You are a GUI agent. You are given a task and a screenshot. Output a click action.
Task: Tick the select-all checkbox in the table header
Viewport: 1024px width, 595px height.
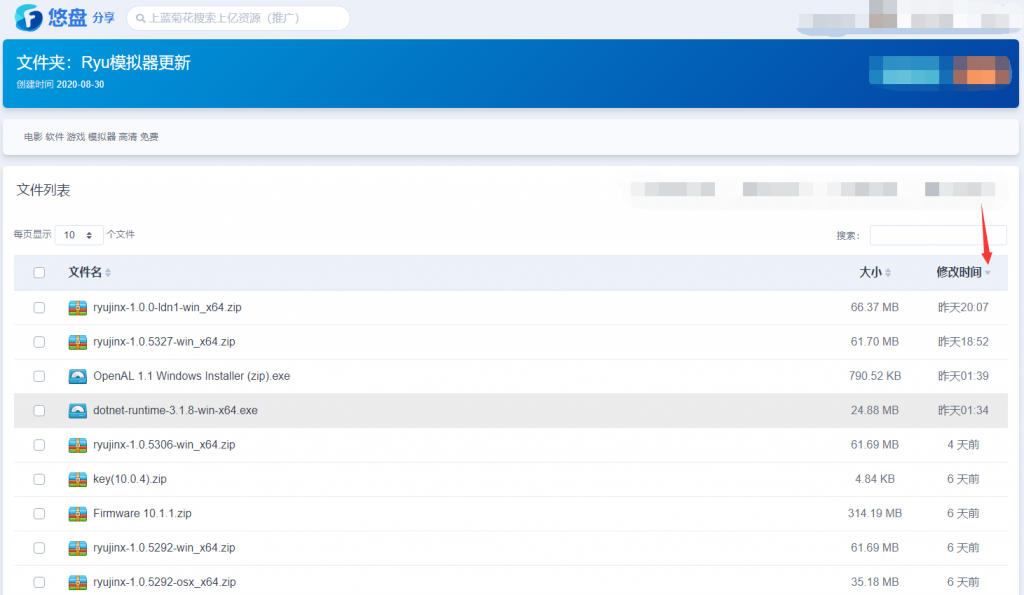coord(39,272)
